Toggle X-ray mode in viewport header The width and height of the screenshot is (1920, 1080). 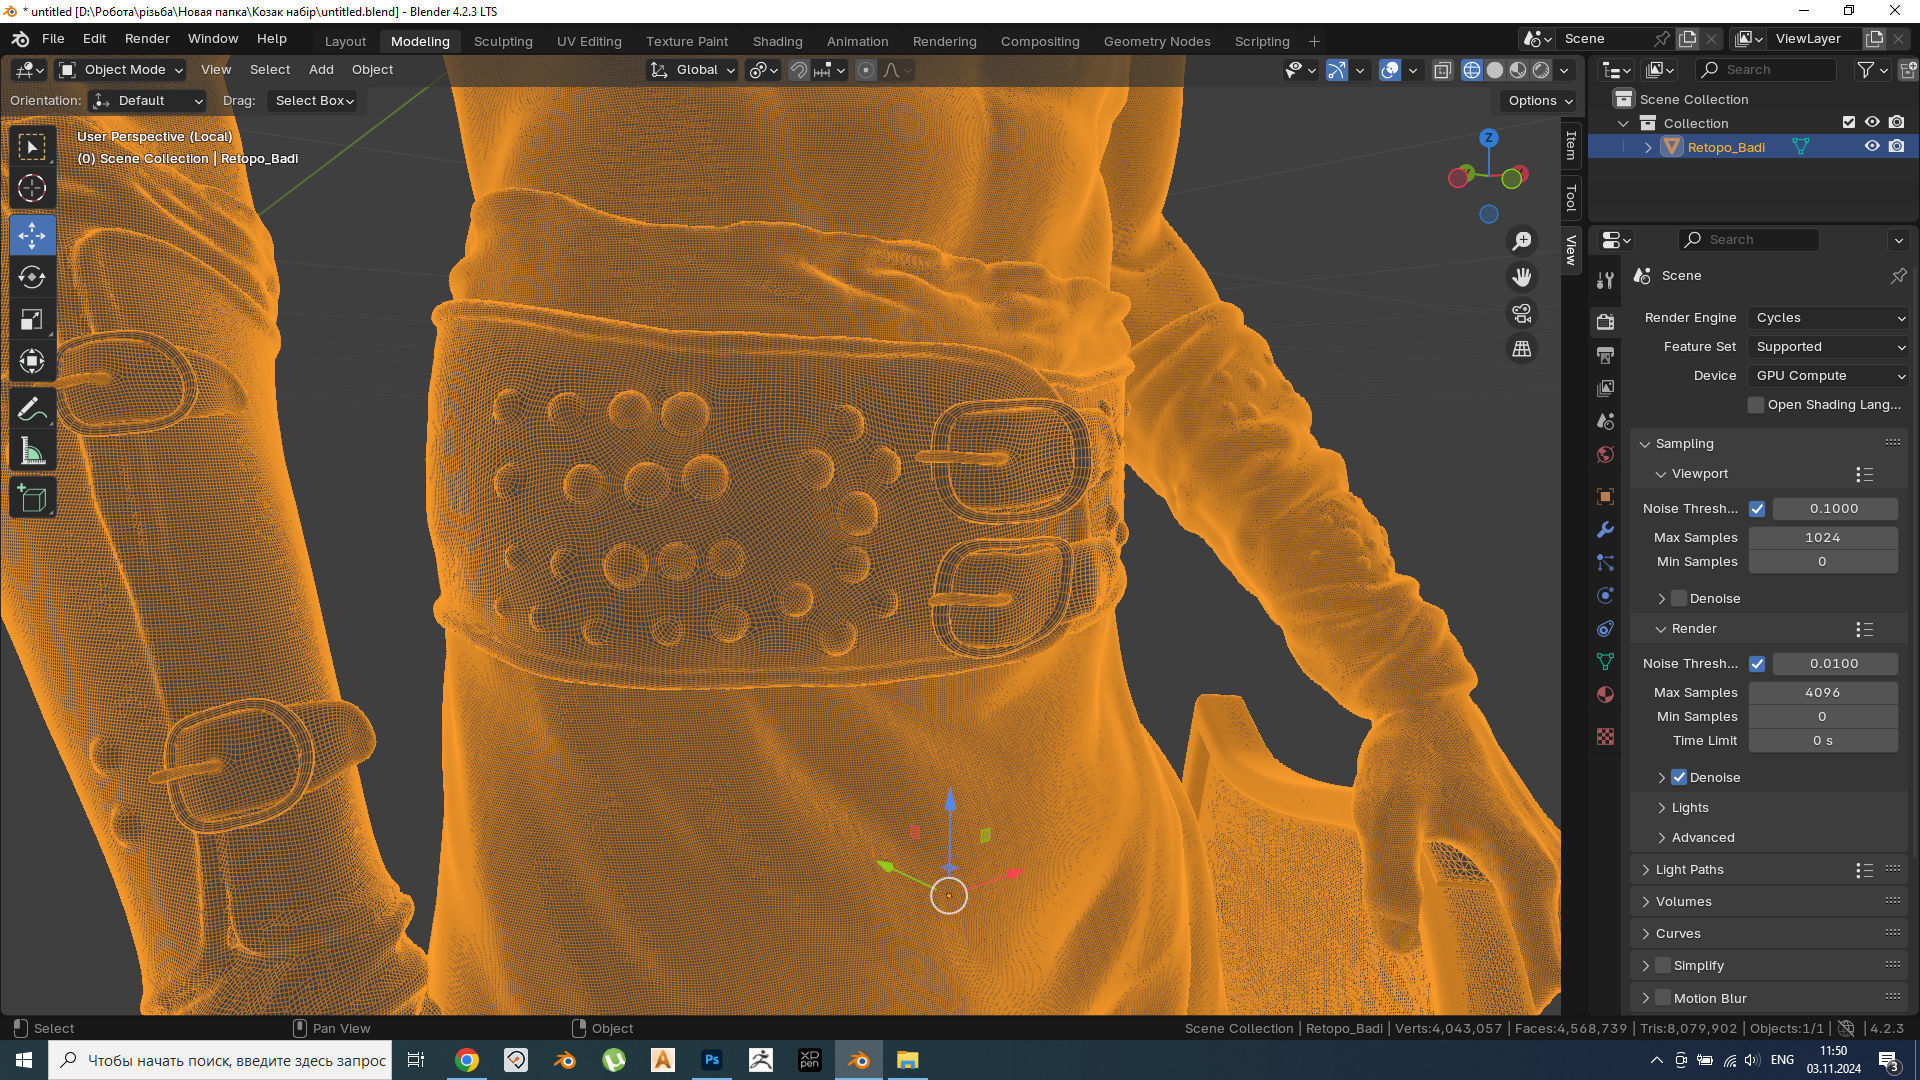pyautogui.click(x=1442, y=70)
